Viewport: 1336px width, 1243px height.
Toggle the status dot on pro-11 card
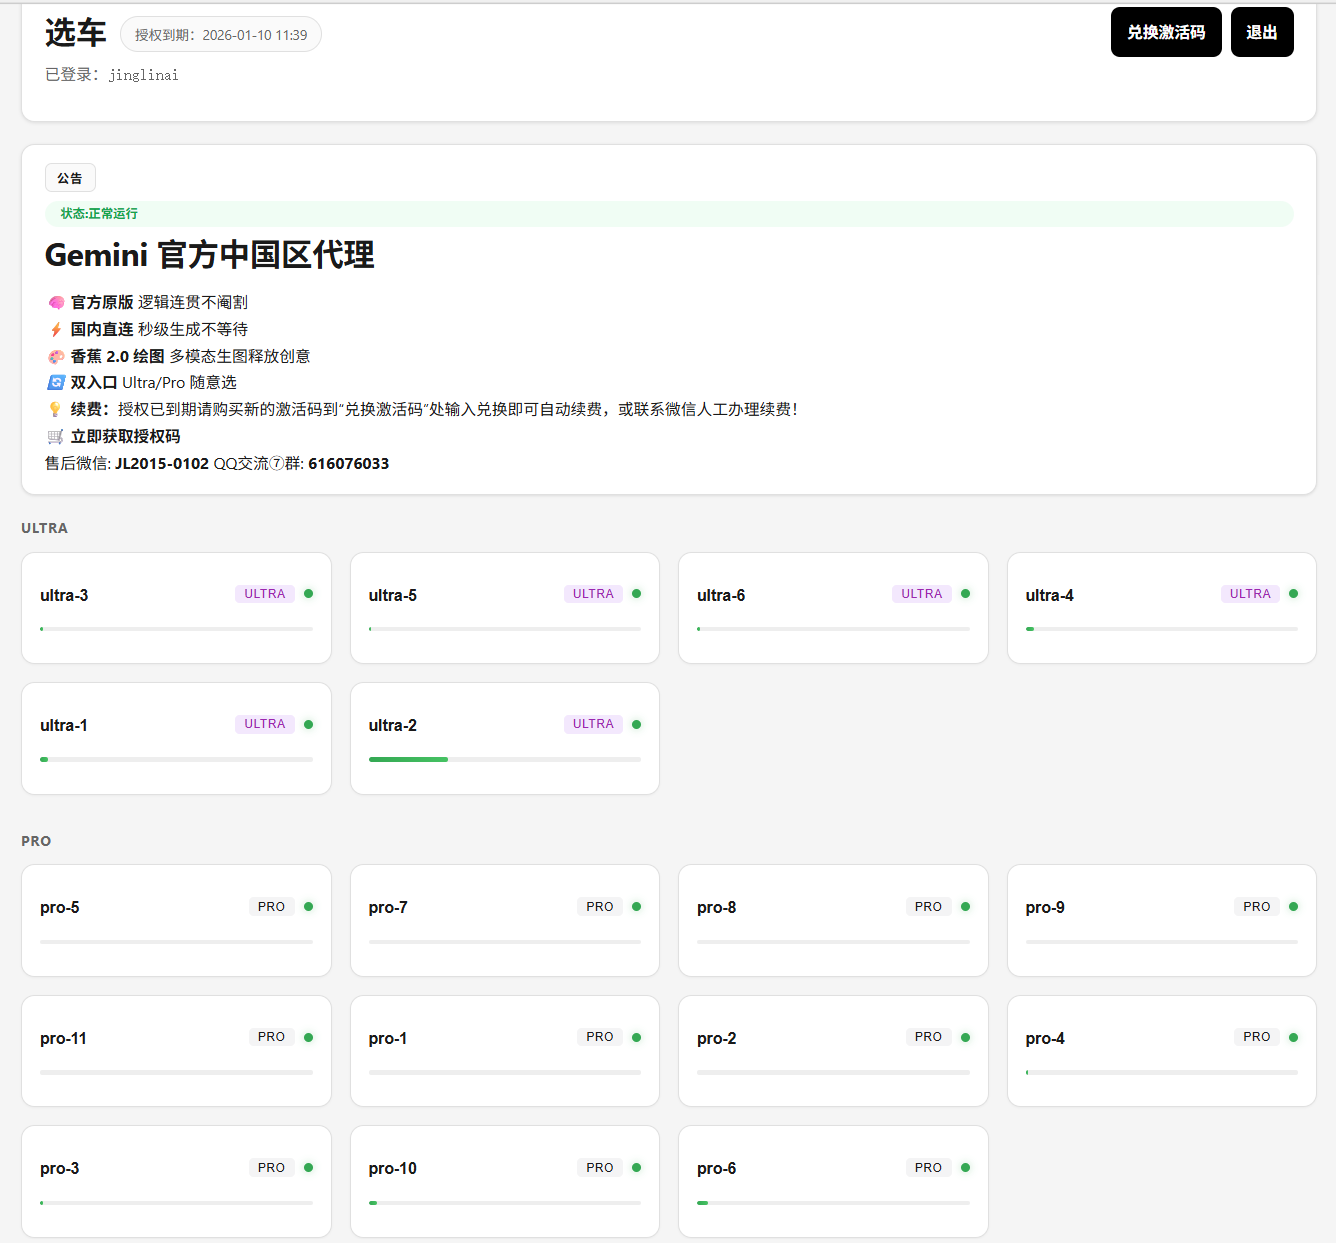point(308,1036)
